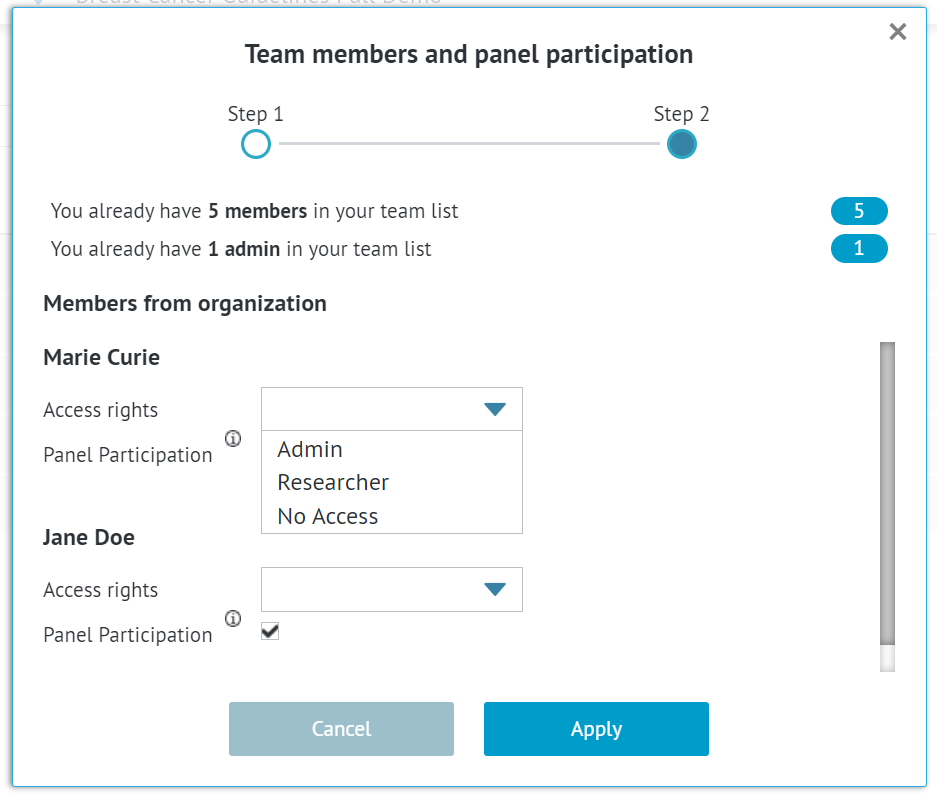Open the info tooltip beside Marie Curie's Panel Participation
This screenshot has width=937, height=797.
233,439
